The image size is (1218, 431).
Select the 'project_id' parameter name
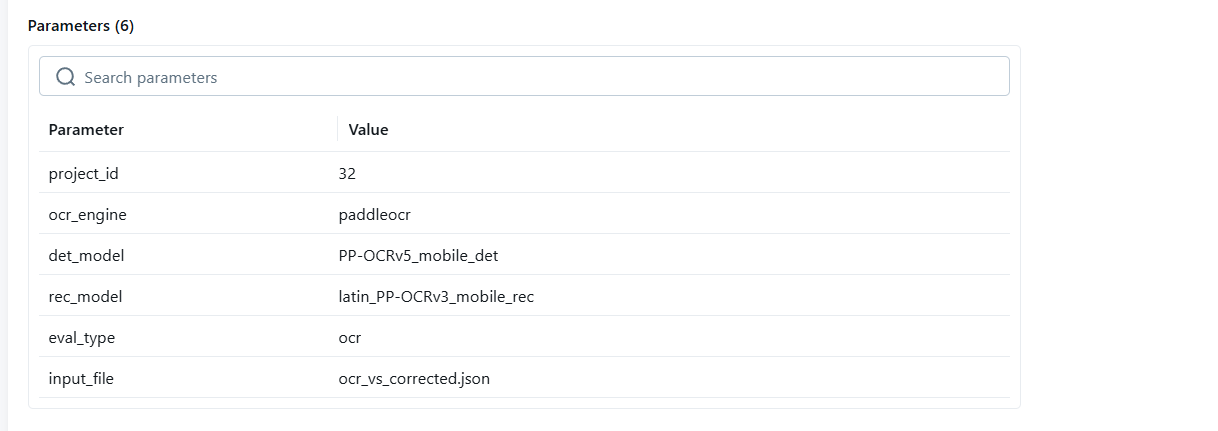pos(83,173)
